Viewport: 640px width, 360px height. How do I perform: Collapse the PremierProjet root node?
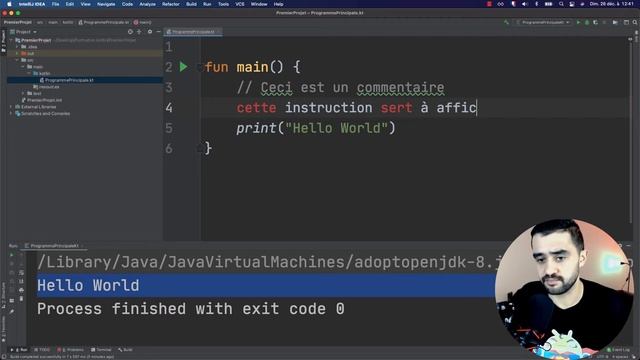pyautogui.click(x=11, y=40)
